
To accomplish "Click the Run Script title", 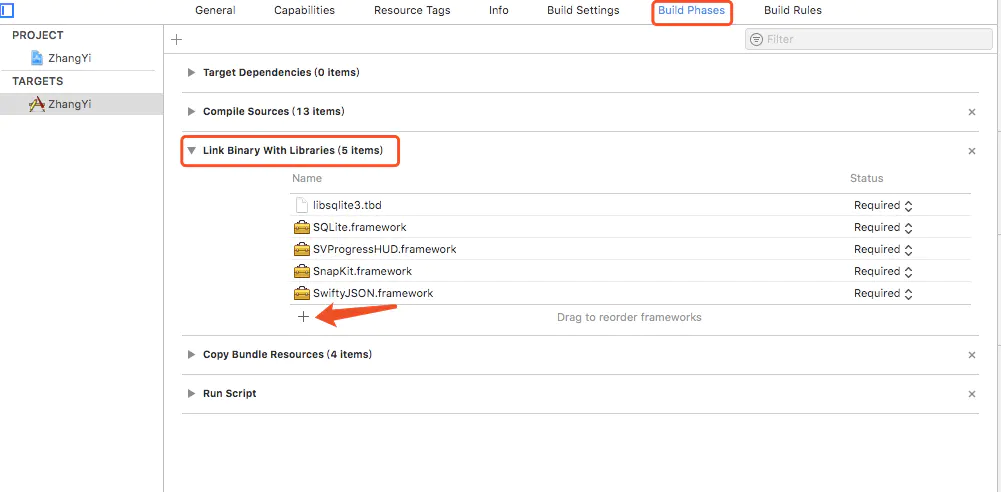I will pyautogui.click(x=230, y=394).
